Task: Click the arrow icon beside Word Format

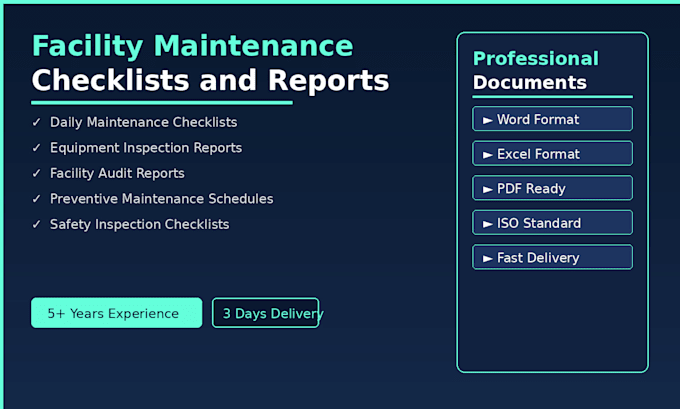Action: tap(487, 120)
